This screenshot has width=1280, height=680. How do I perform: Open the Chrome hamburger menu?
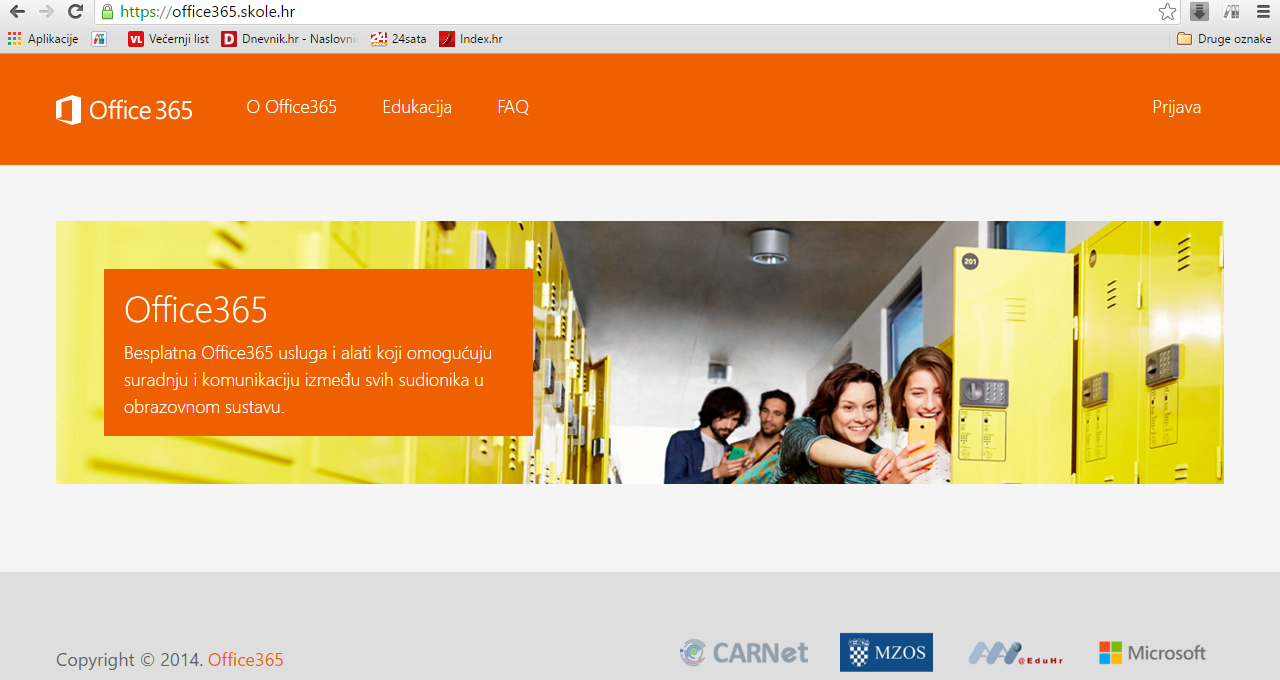click(x=1263, y=12)
